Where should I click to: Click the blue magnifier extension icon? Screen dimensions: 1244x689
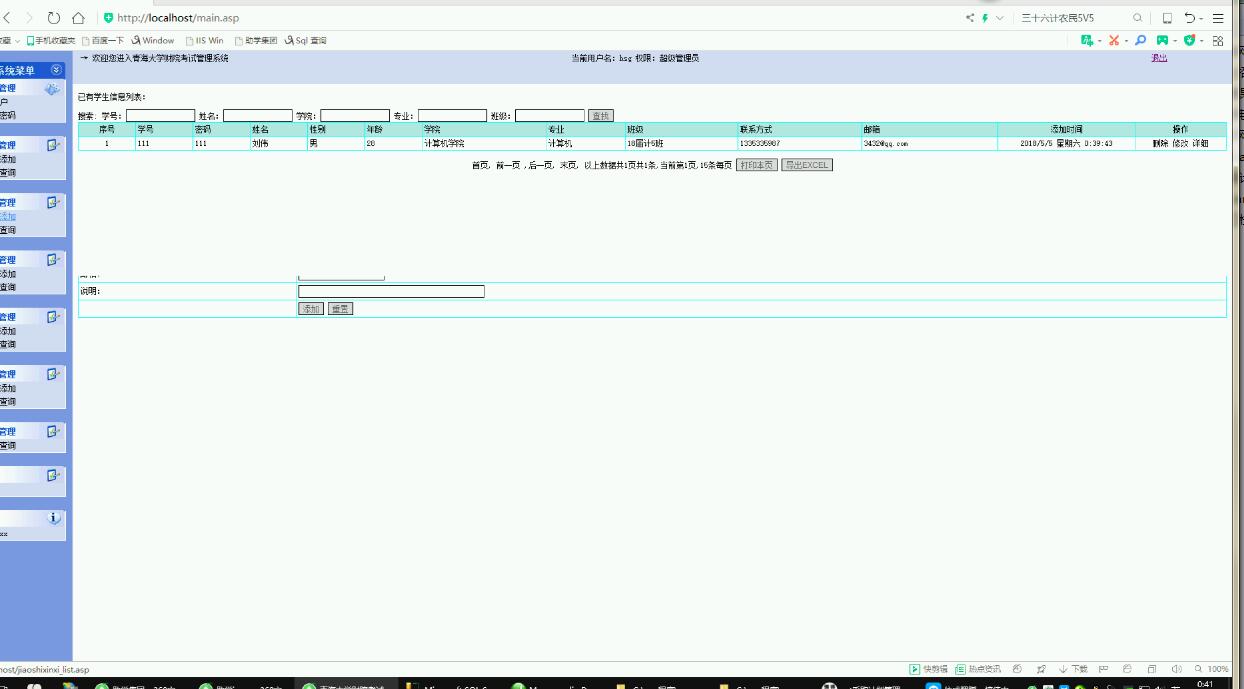[x=1140, y=41]
